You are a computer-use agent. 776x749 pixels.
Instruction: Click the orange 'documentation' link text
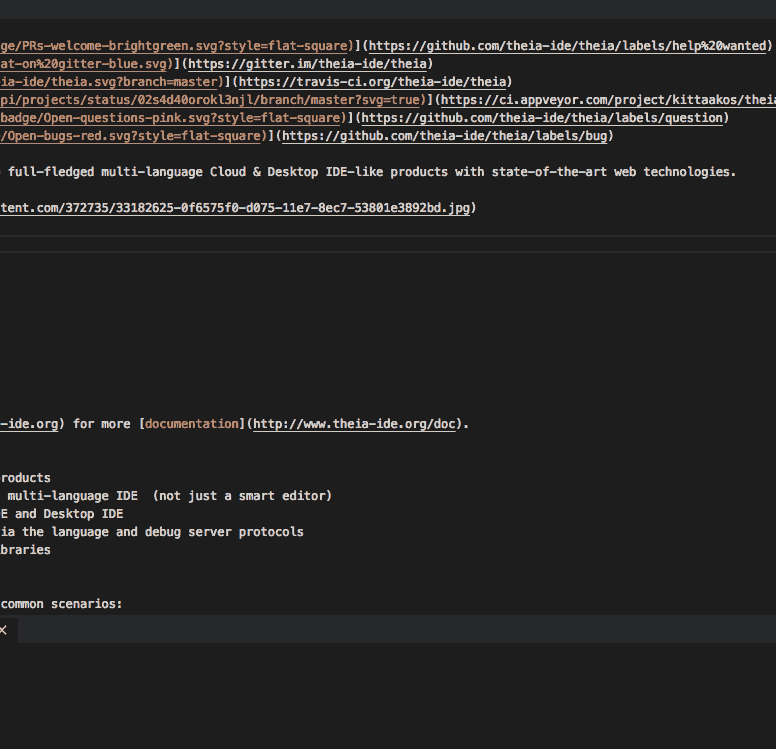(192, 424)
